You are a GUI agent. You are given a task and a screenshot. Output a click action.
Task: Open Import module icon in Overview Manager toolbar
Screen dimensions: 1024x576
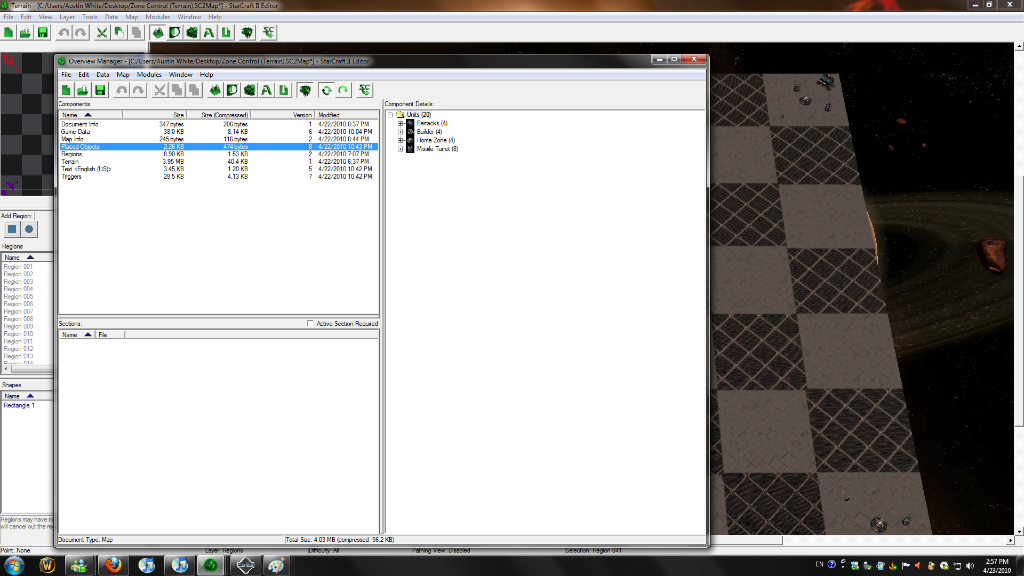click(283, 90)
